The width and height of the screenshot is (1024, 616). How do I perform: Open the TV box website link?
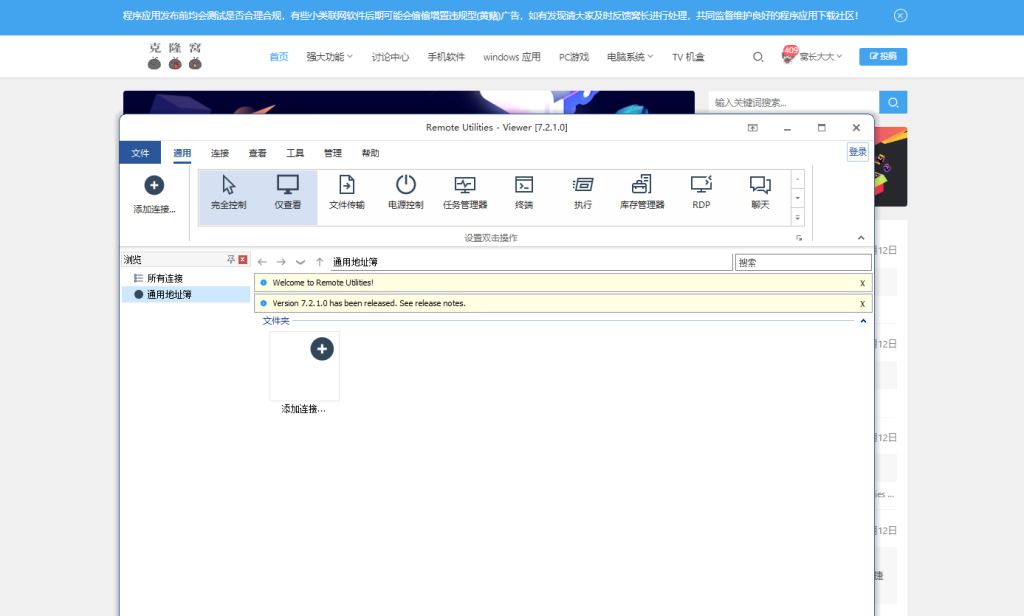click(x=688, y=57)
